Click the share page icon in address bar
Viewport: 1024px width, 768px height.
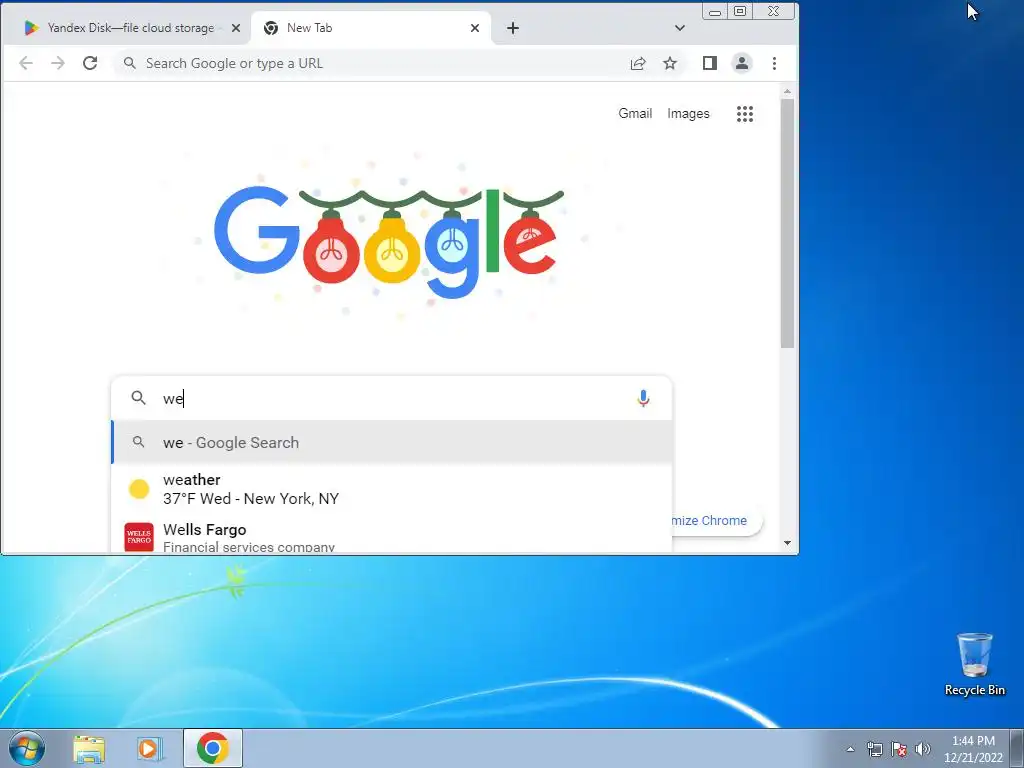point(638,63)
